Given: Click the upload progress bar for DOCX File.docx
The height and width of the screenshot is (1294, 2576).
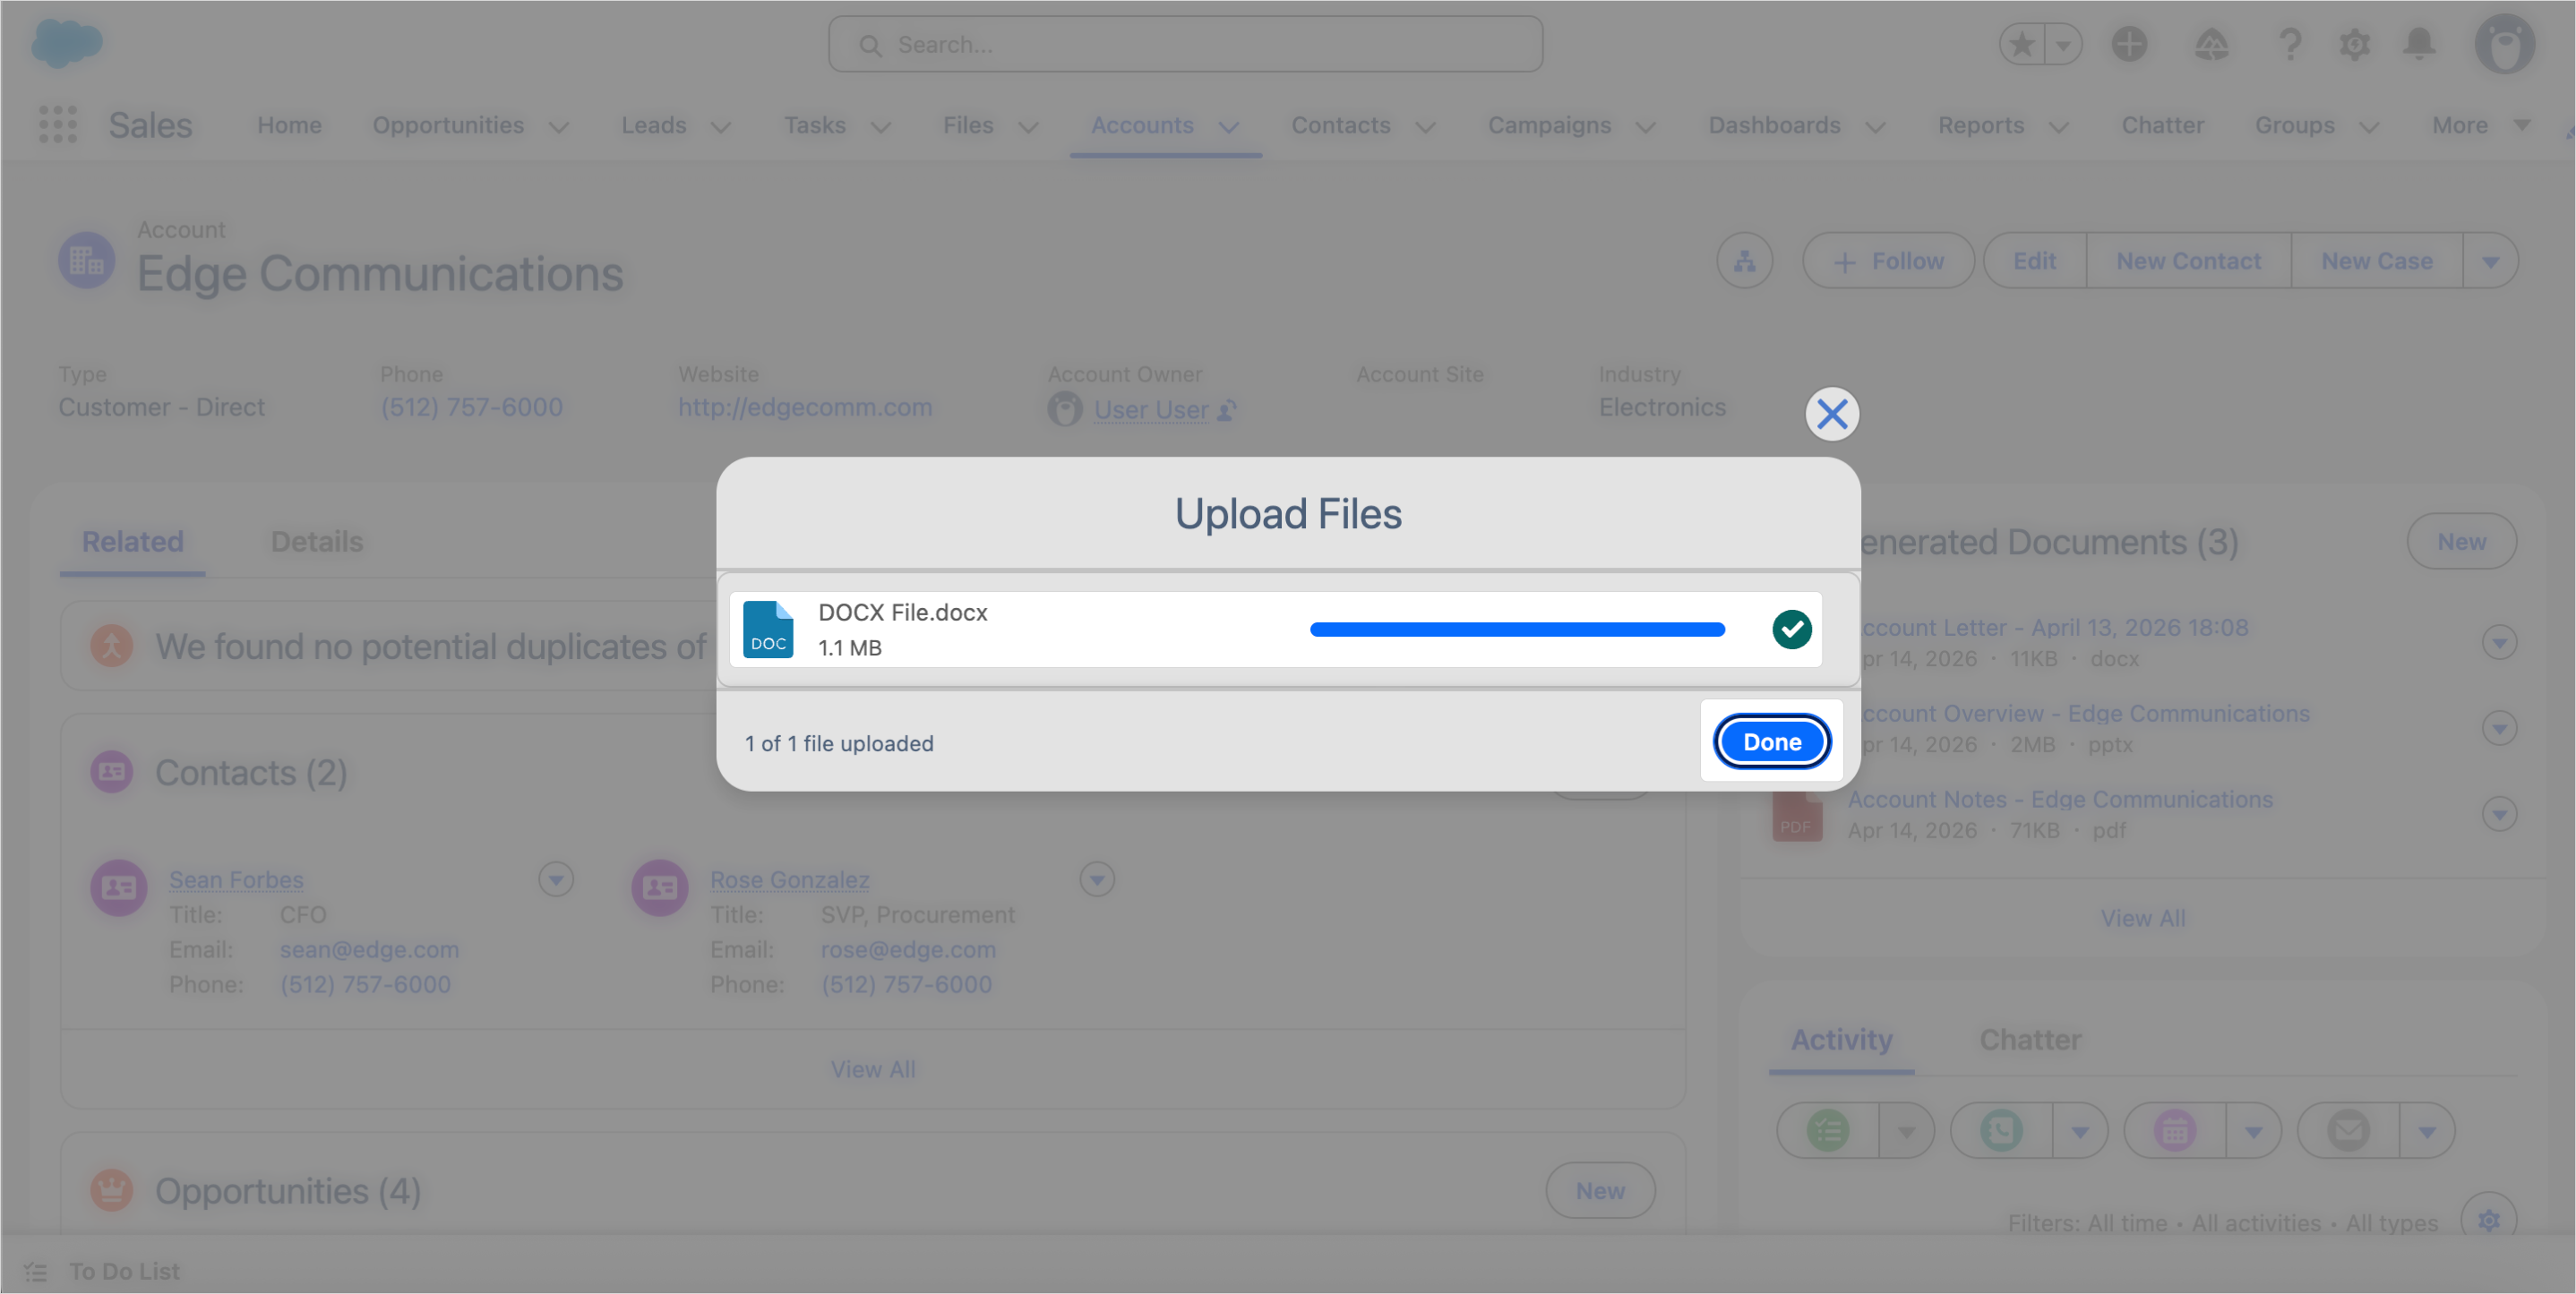Looking at the screenshot, I should 1517,629.
